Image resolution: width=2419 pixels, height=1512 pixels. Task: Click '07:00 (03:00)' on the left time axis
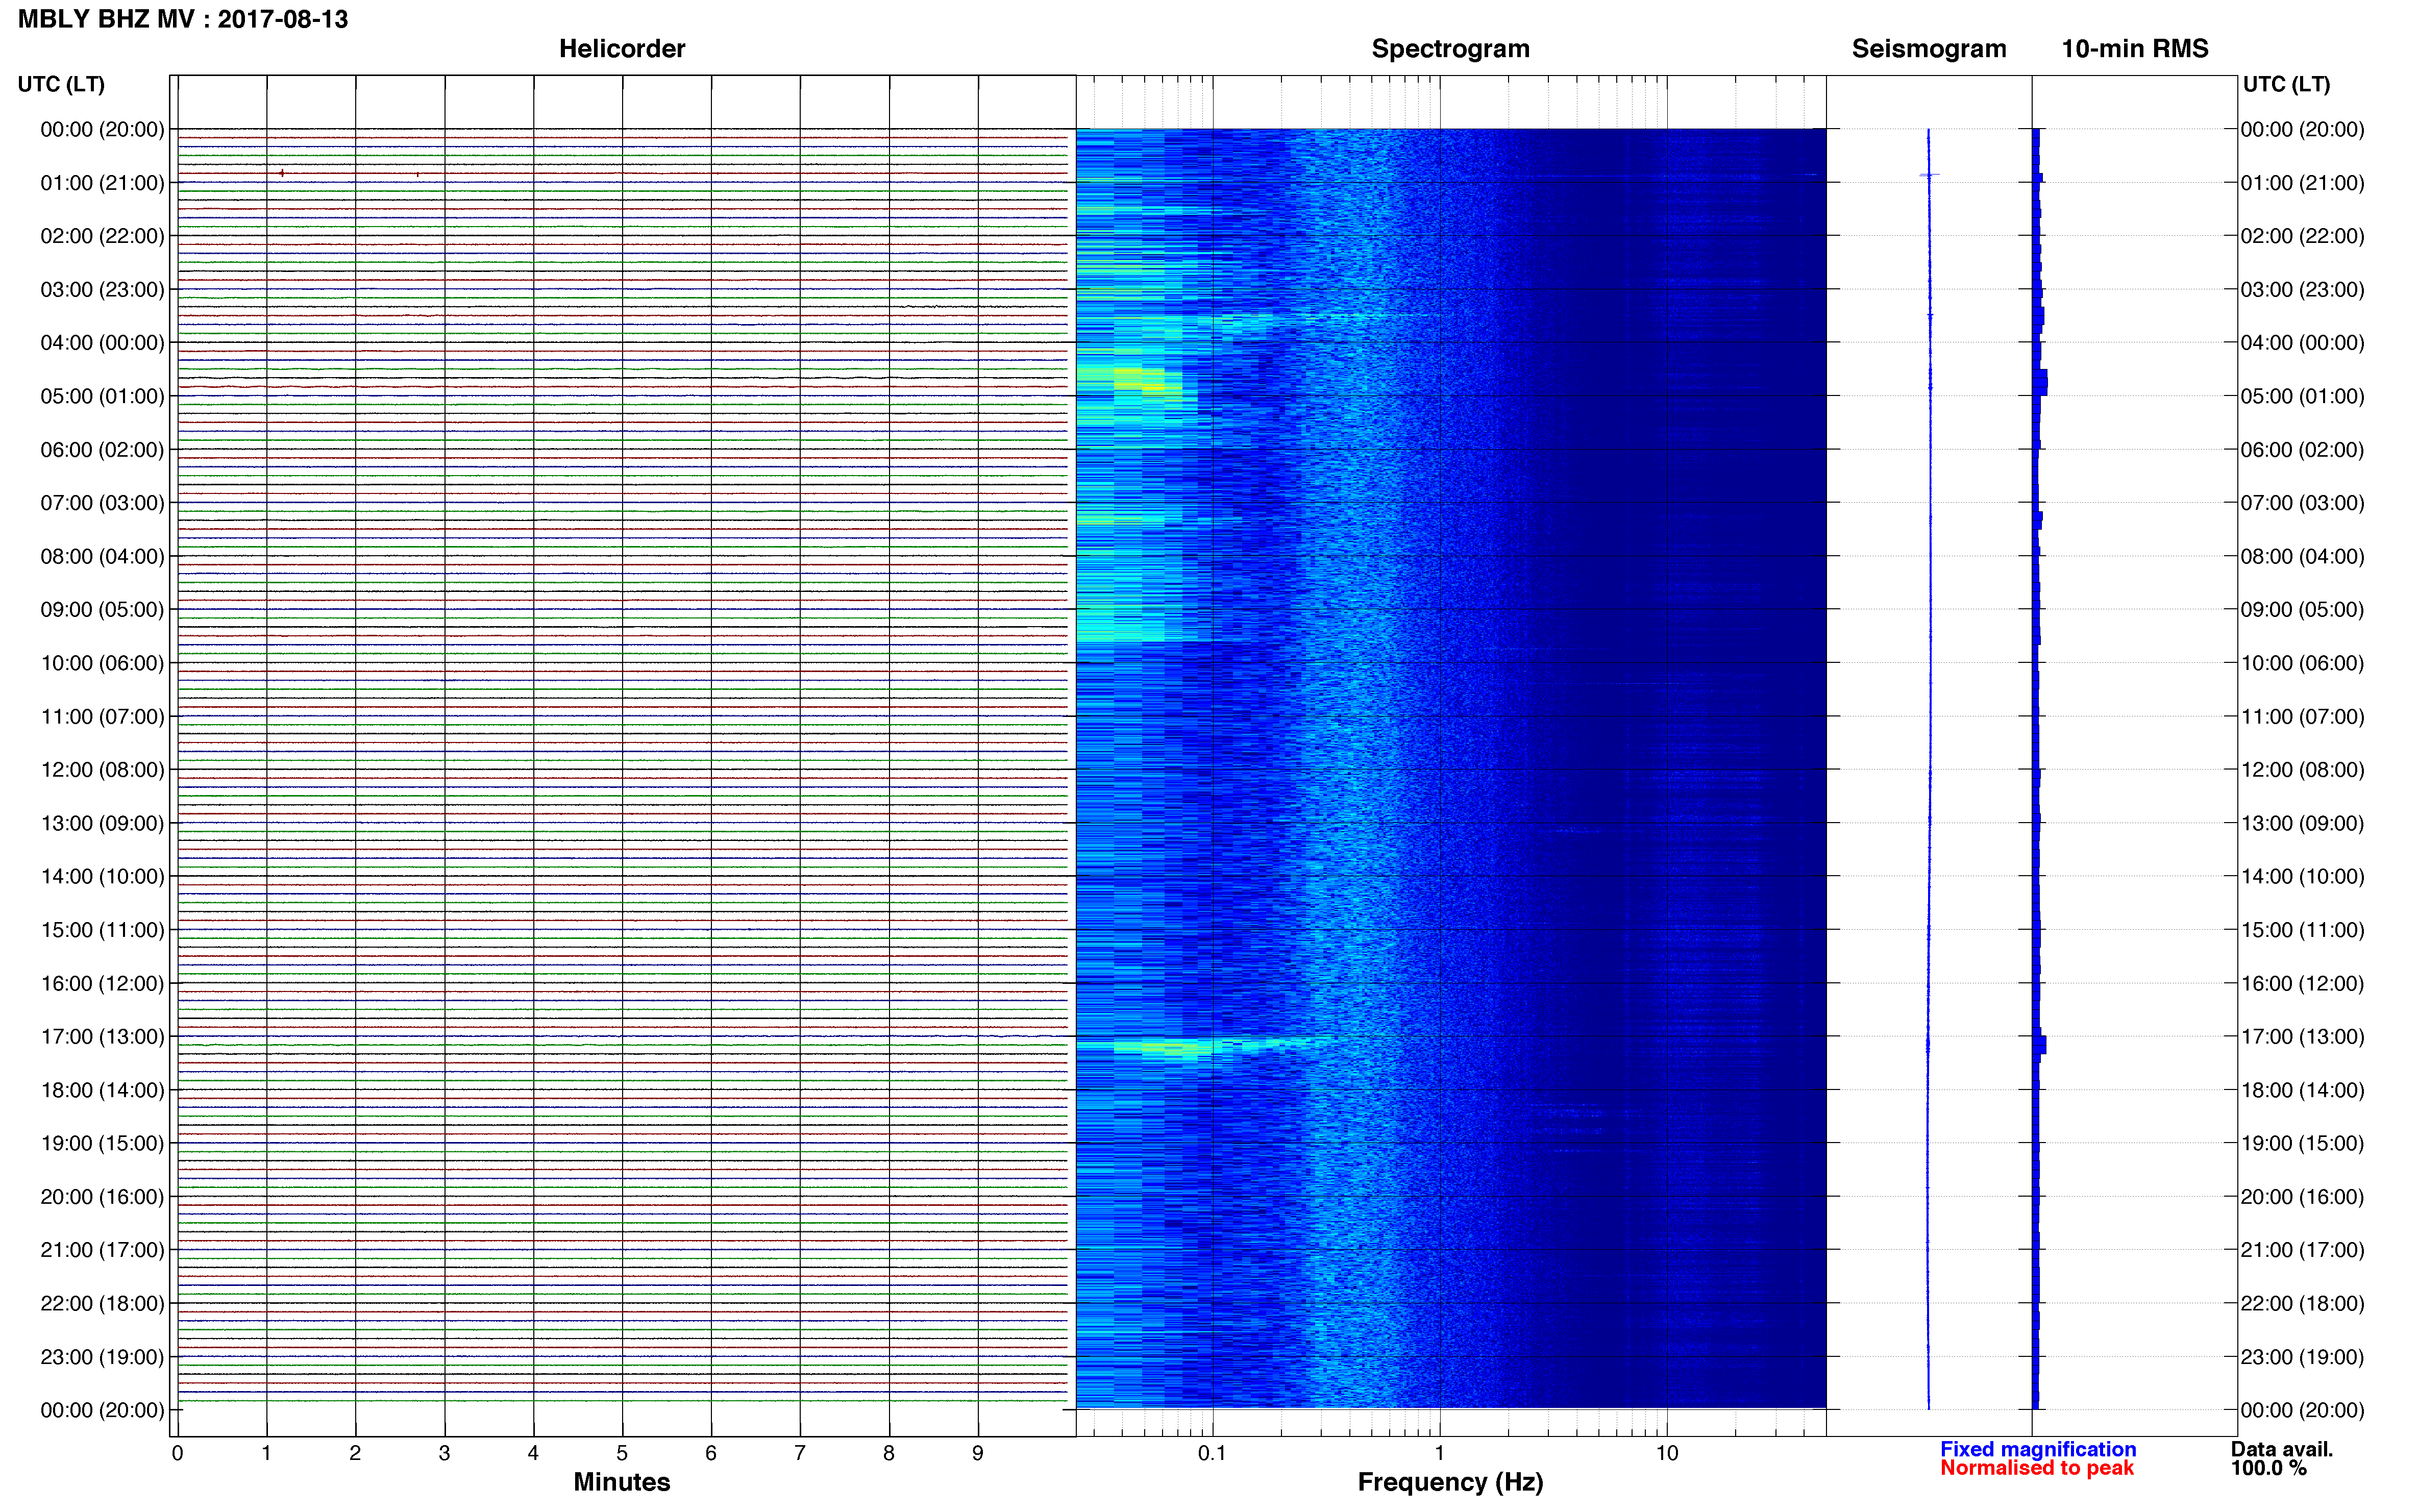tap(102, 503)
